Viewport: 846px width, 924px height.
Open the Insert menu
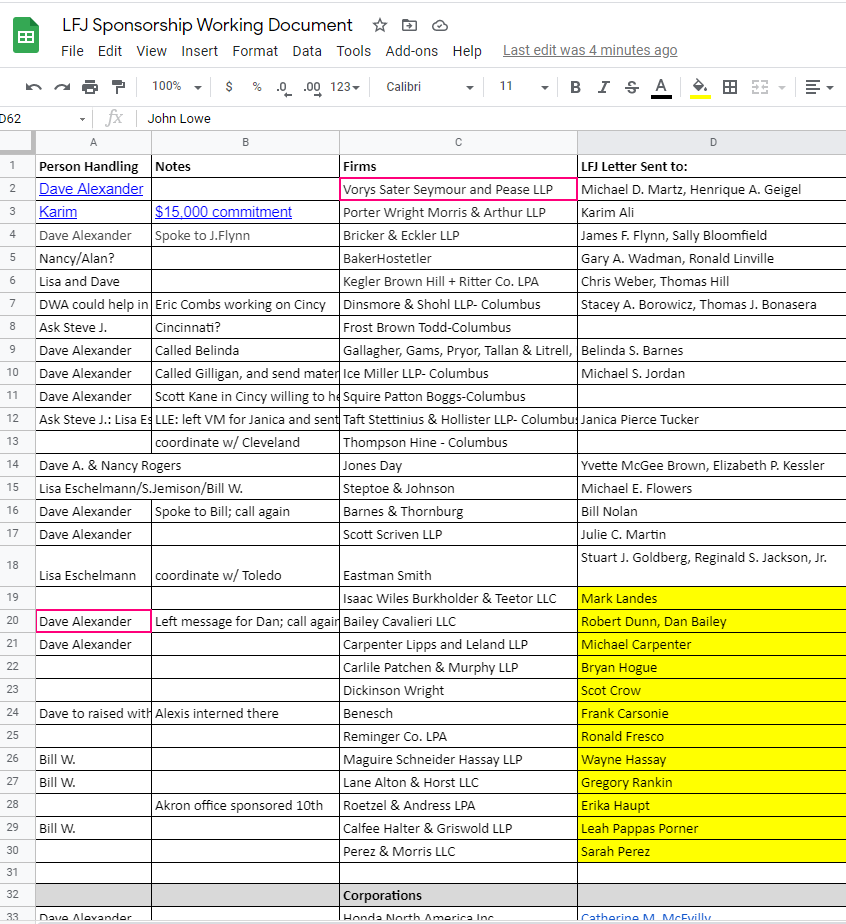click(199, 51)
